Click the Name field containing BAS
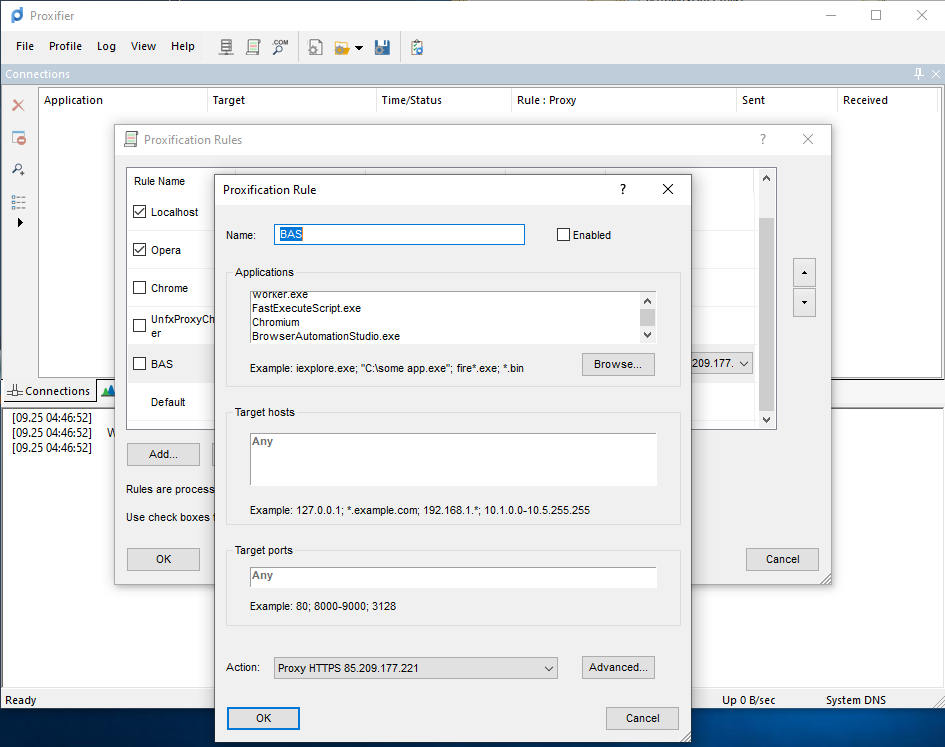The image size is (945, 747). pyautogui.click(x=399, y=235)
